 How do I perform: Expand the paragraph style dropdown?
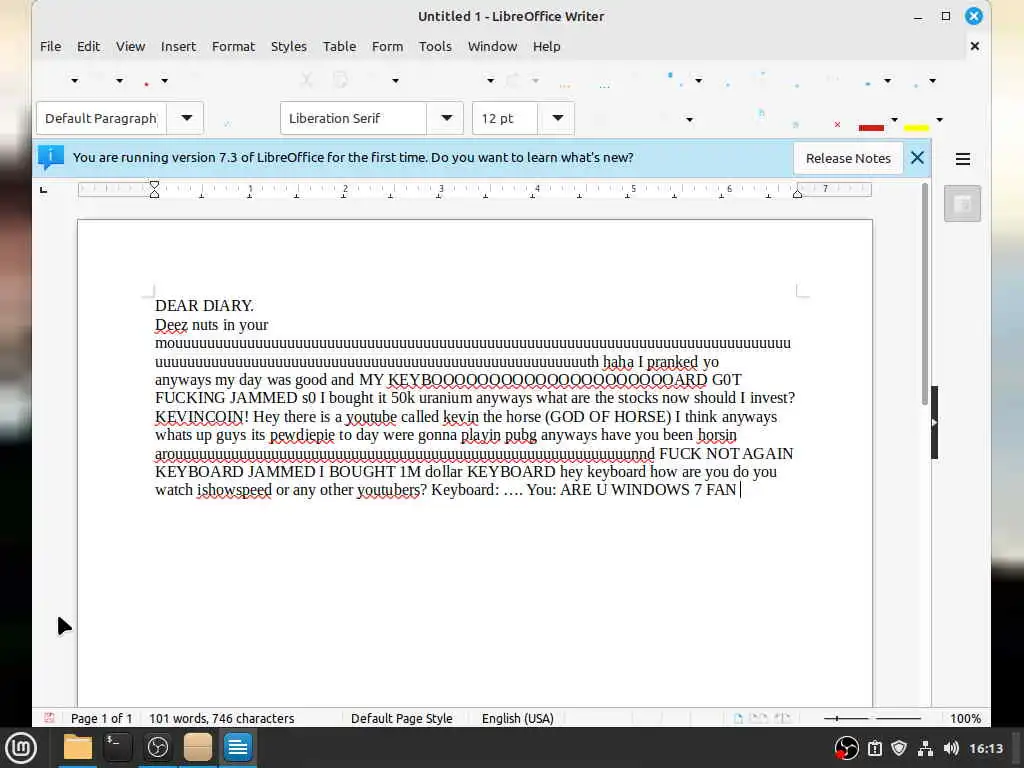(x=186, y=118)
